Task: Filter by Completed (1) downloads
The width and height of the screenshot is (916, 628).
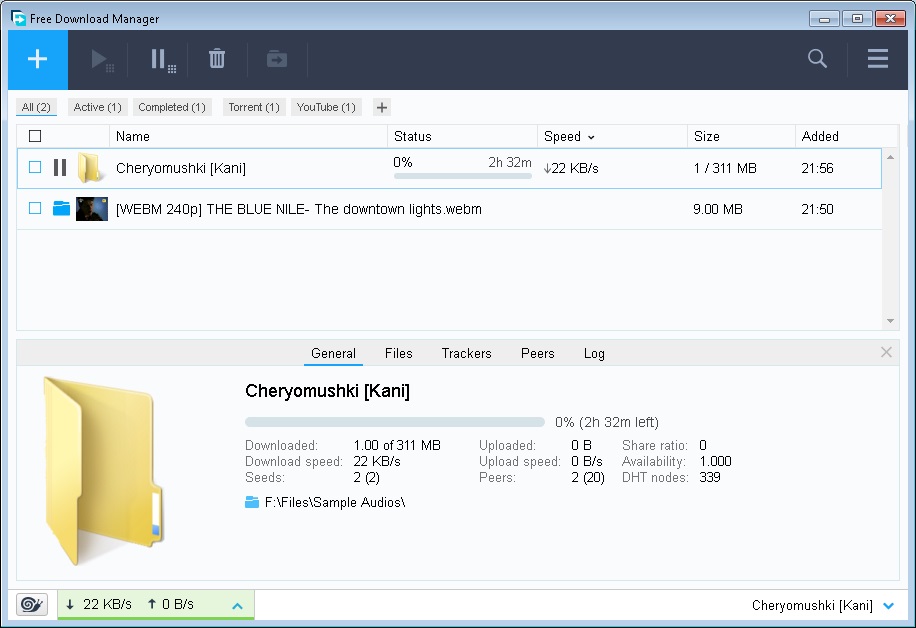Action: click(x=172, y=107)
